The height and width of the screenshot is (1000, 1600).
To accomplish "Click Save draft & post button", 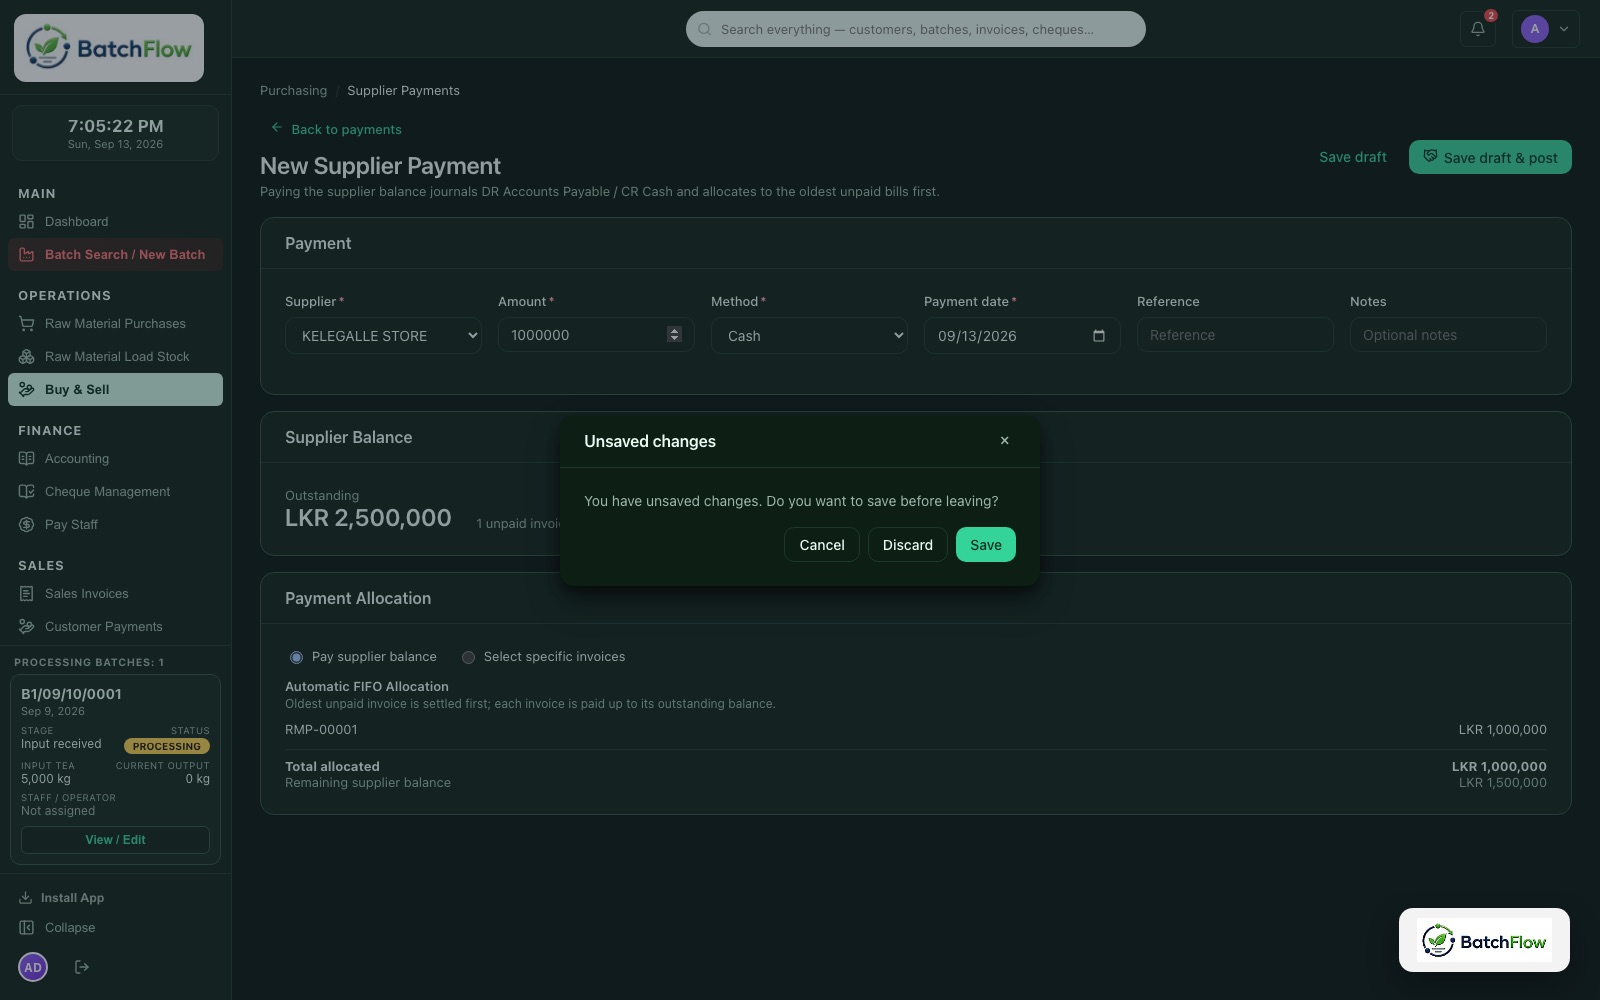I will 1490,157.
